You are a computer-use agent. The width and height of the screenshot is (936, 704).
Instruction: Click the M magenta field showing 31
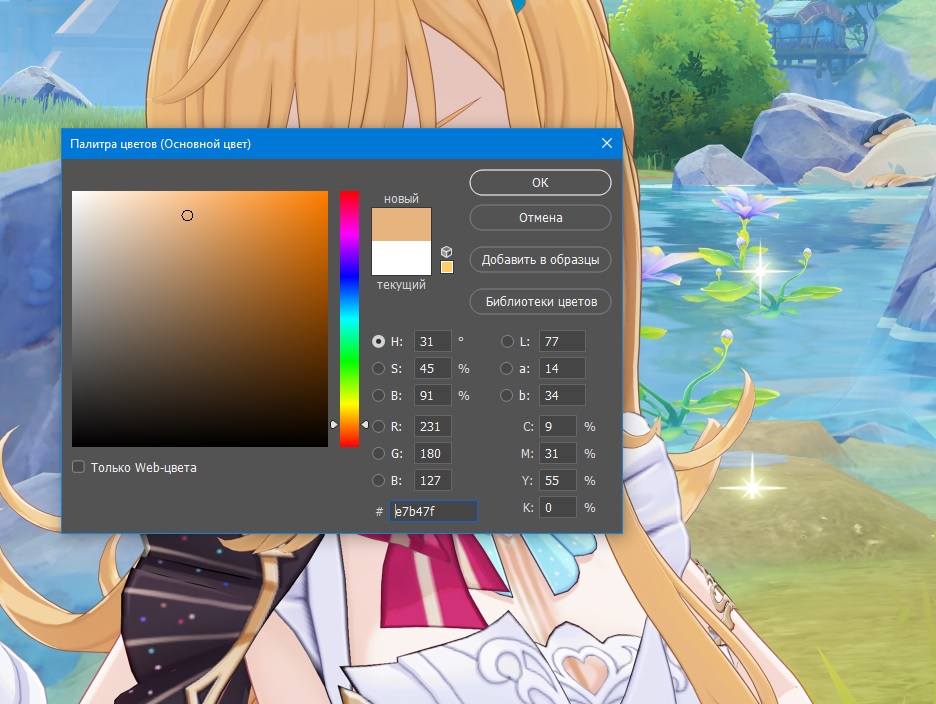point(558,453)
